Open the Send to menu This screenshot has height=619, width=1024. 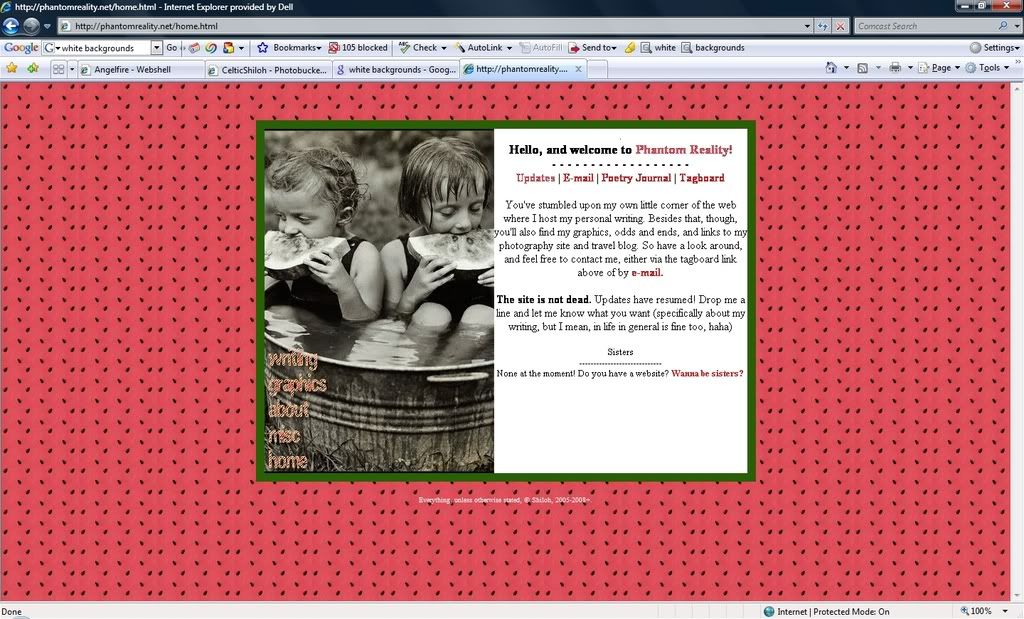(x=592, y=48)
